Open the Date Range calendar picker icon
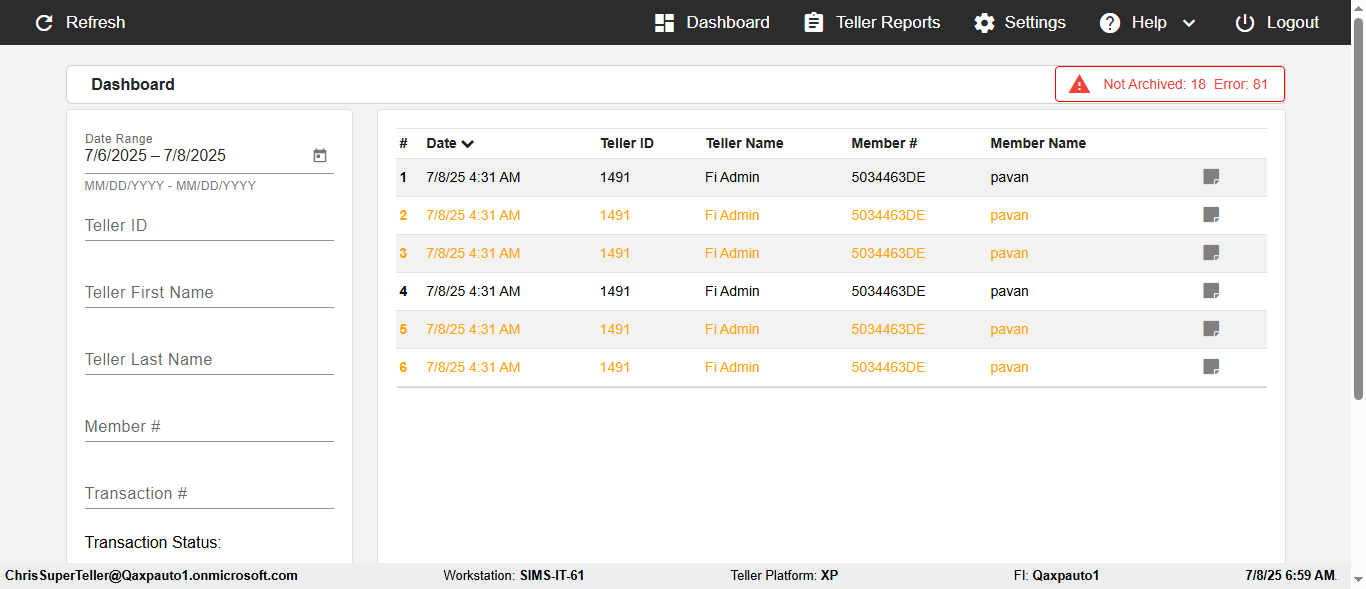Viewport: 1366px width, 589px height. point(320,155)
